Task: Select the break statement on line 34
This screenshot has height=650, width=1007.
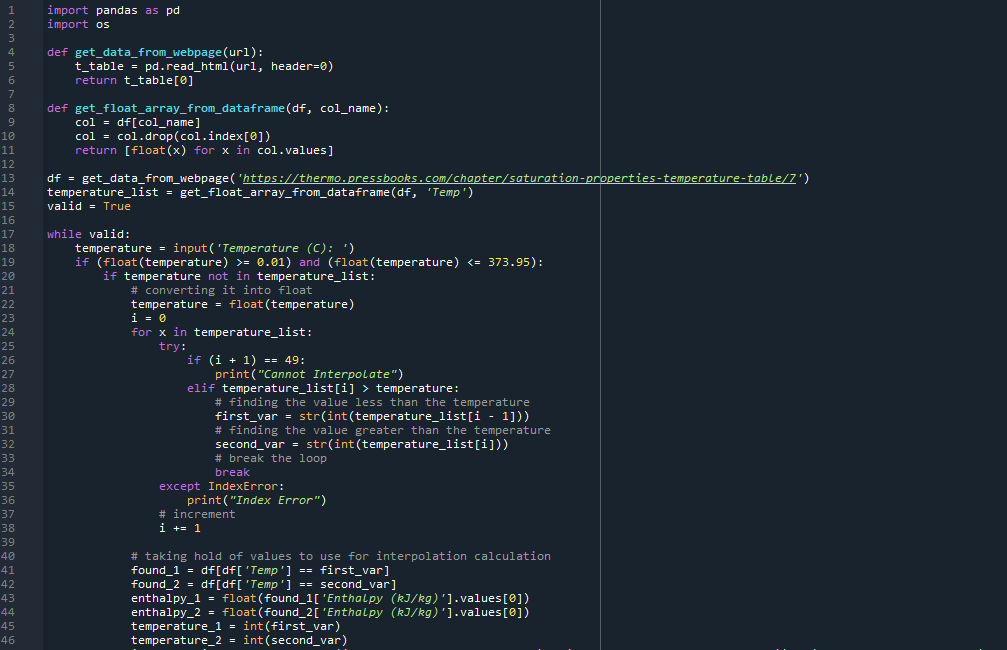Action: coord(232,471)
